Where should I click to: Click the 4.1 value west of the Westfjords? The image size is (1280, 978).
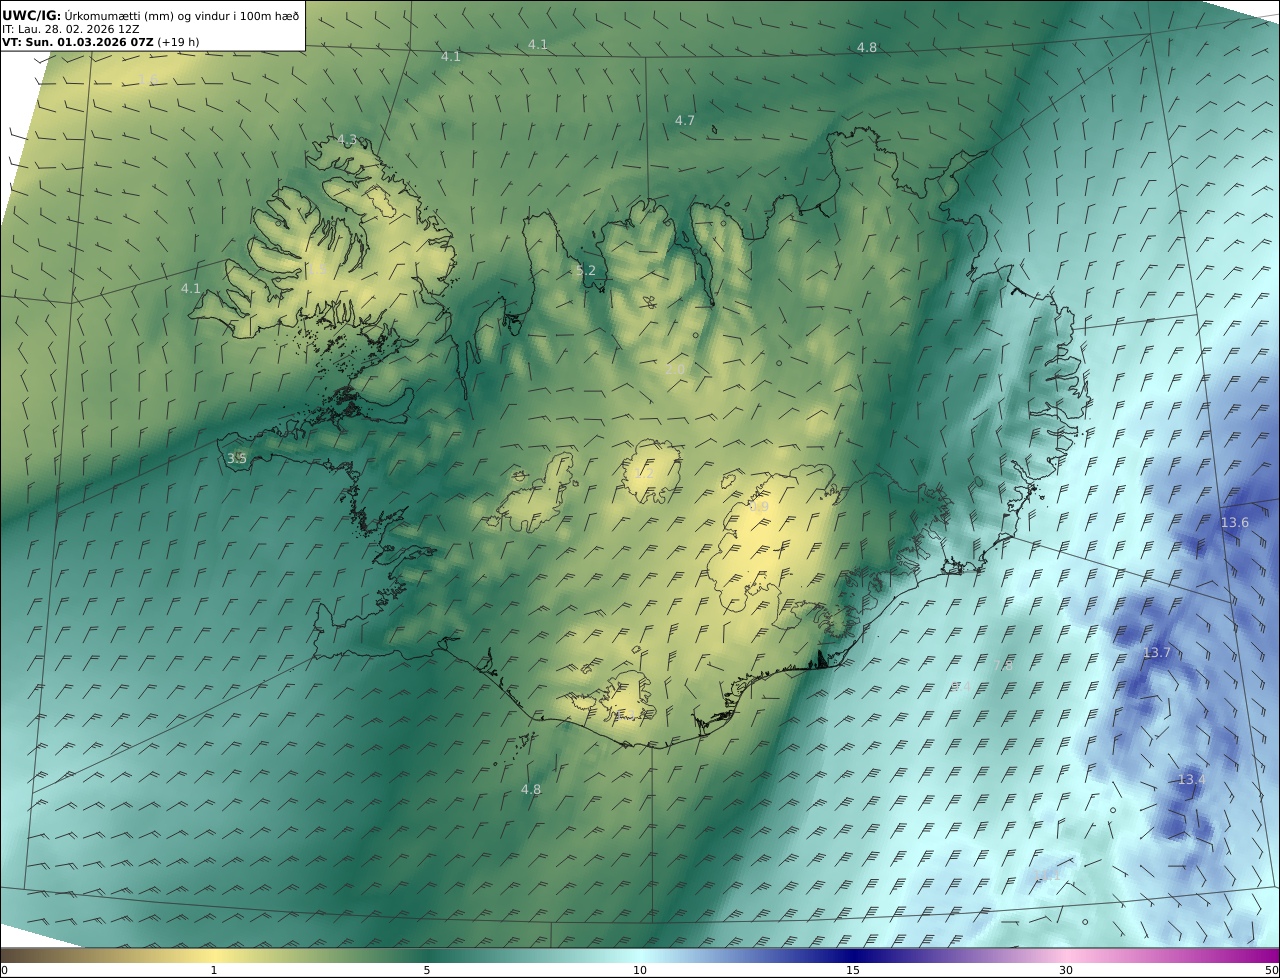coord(190,289)
